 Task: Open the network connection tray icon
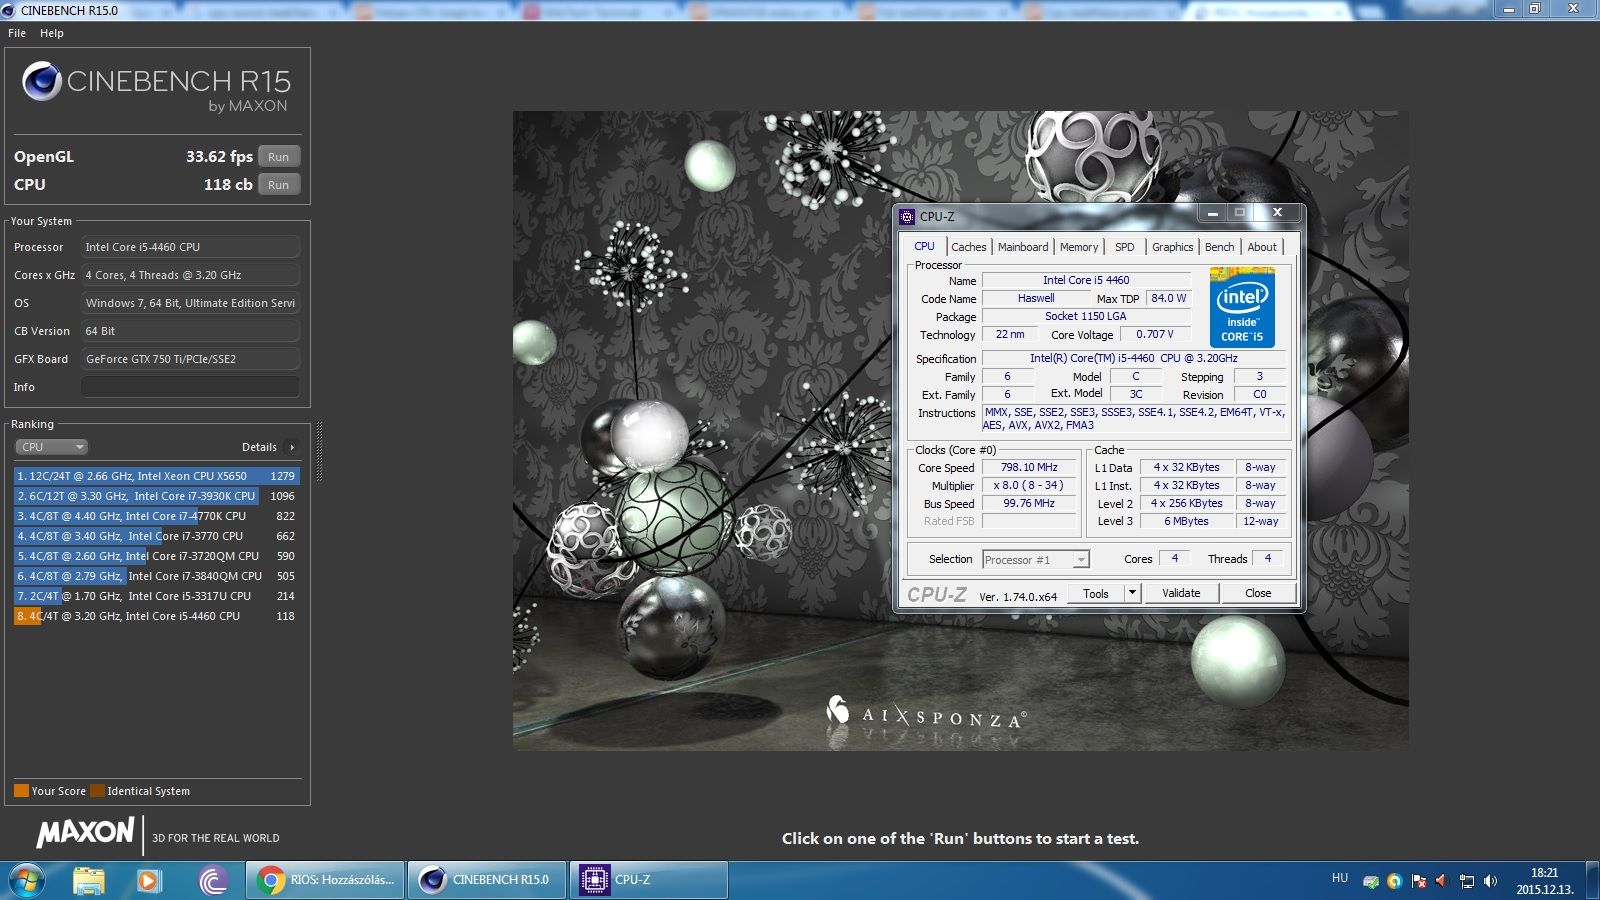(x=1467, y=881)
